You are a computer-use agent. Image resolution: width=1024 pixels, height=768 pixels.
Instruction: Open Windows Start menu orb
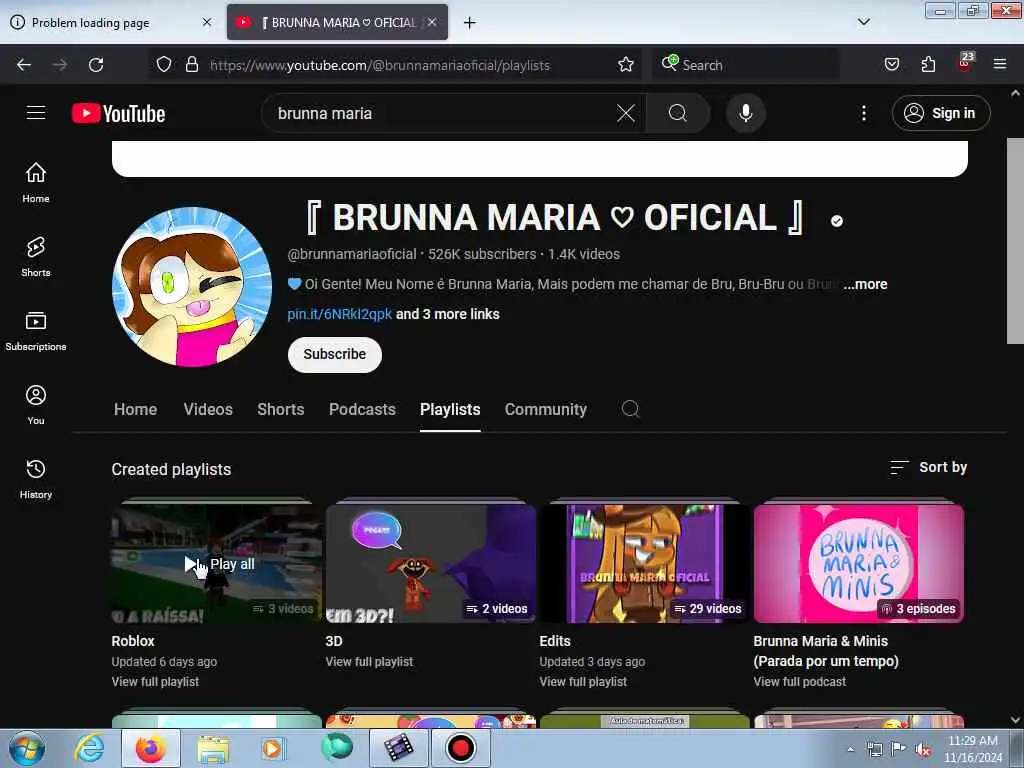[x=27, y=748]
